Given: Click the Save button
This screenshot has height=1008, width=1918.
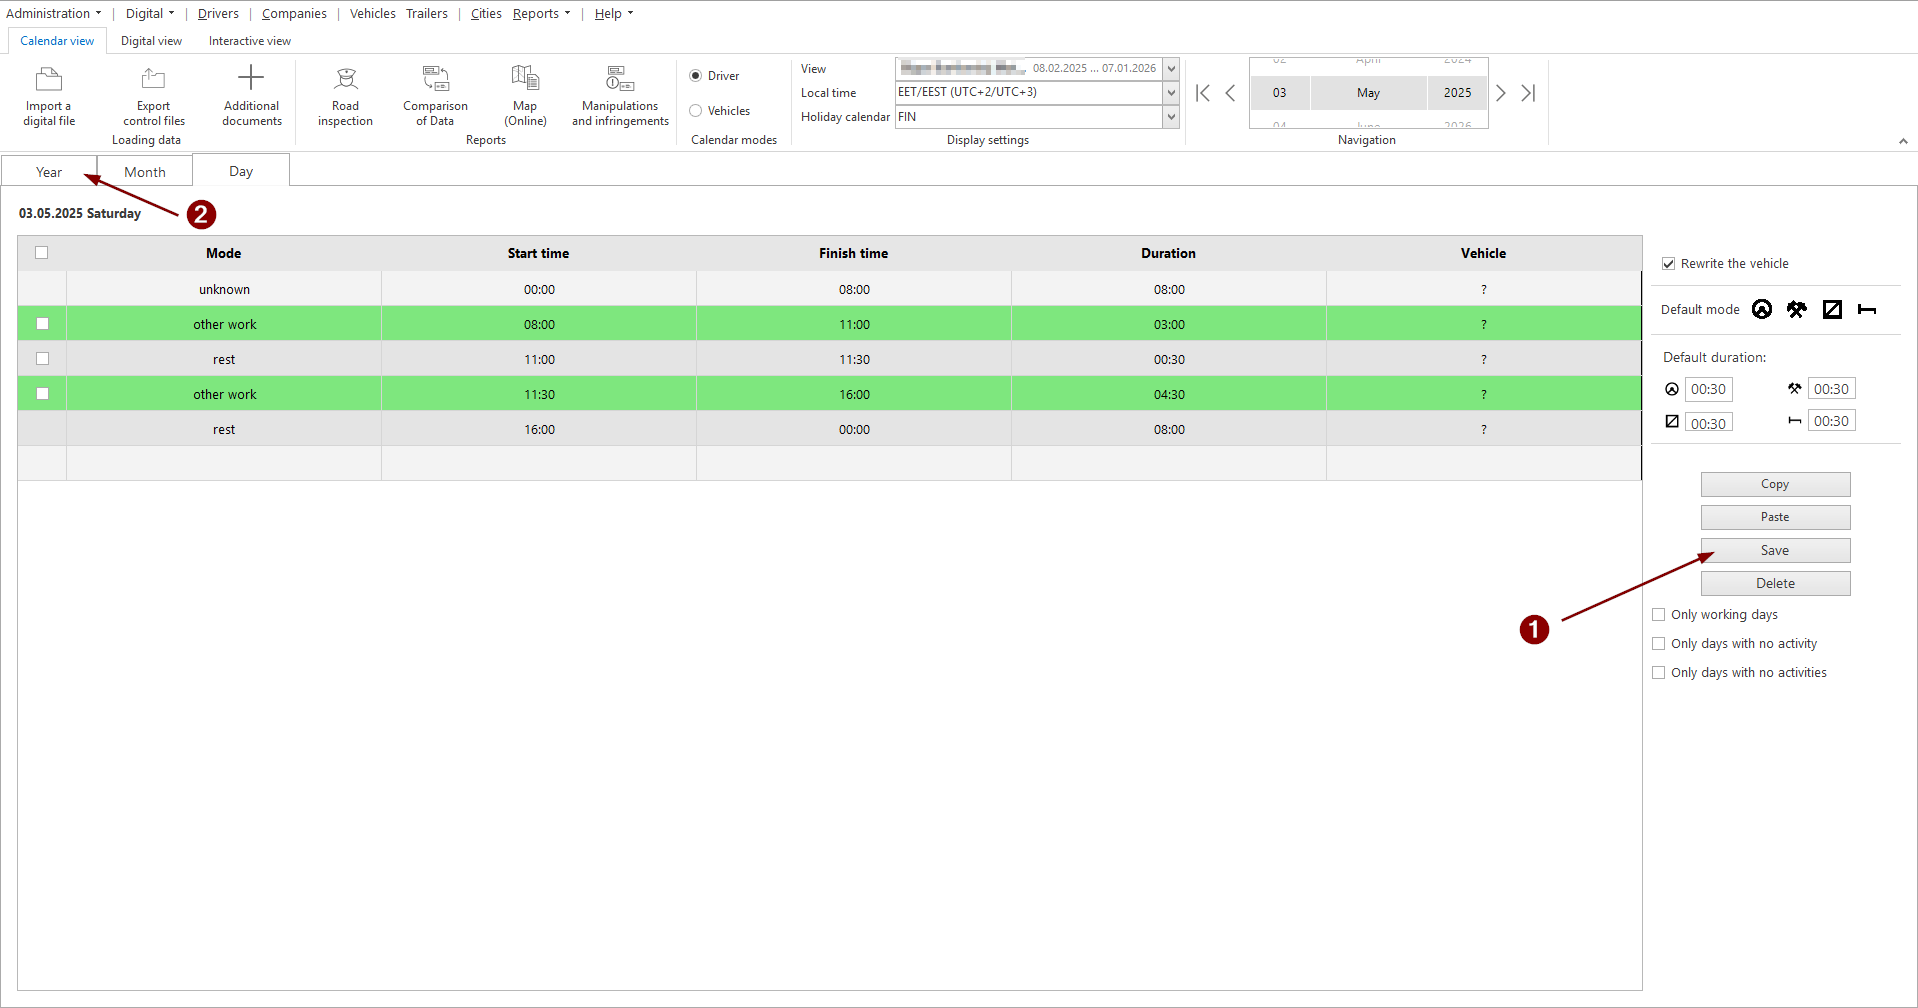Looking at the screenshot, I should 1775,550.
